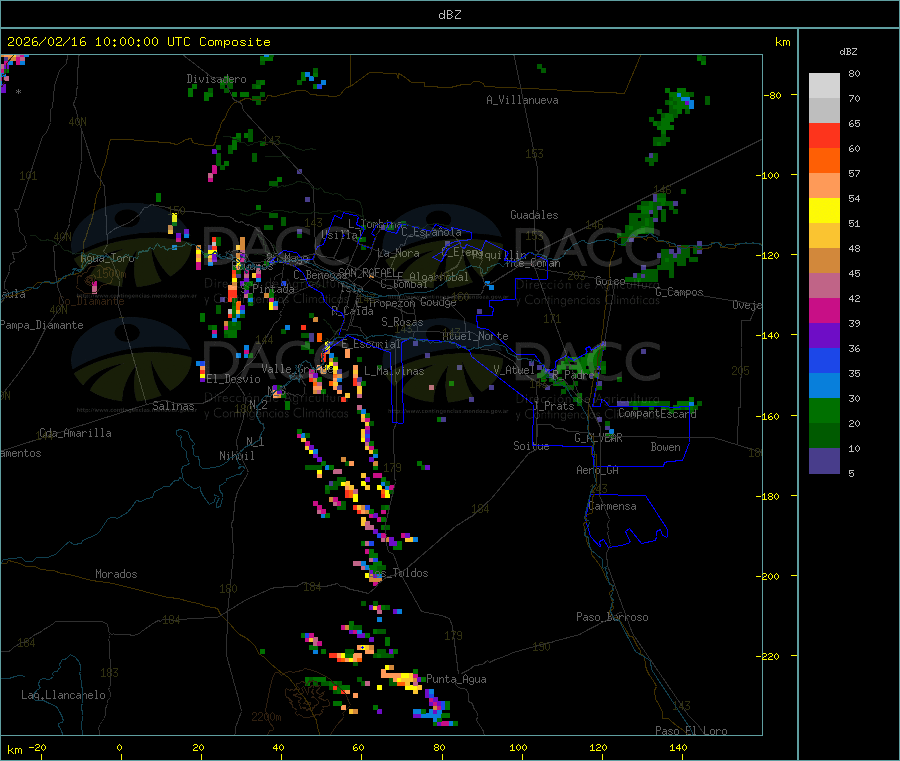This screenshot has width=900, height=761.
Task: Click the km unit label above the vertical axis
Action: tap(782, 42)
